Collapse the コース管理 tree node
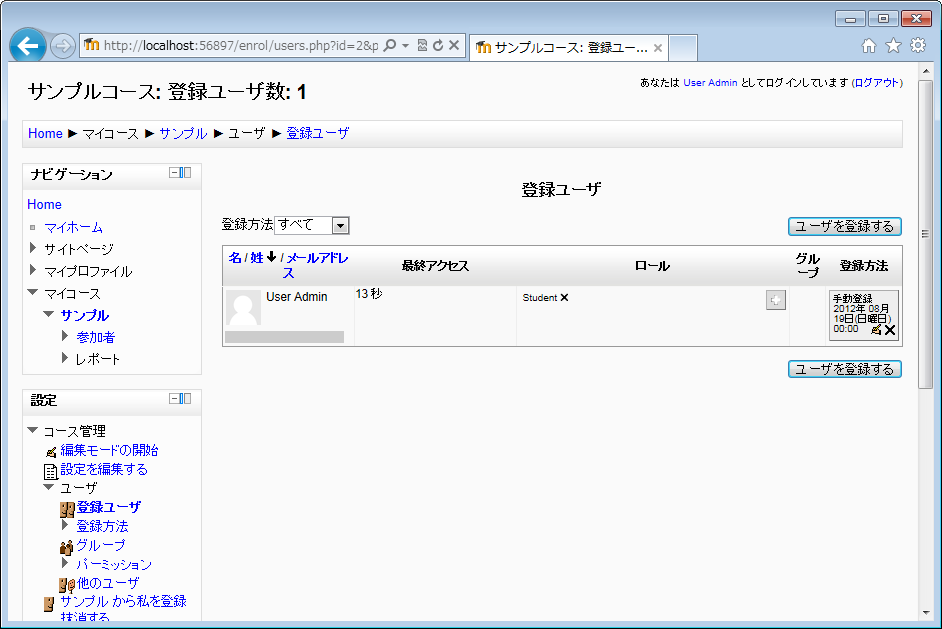This screenshot has width=942, height=629. point(33,431)
